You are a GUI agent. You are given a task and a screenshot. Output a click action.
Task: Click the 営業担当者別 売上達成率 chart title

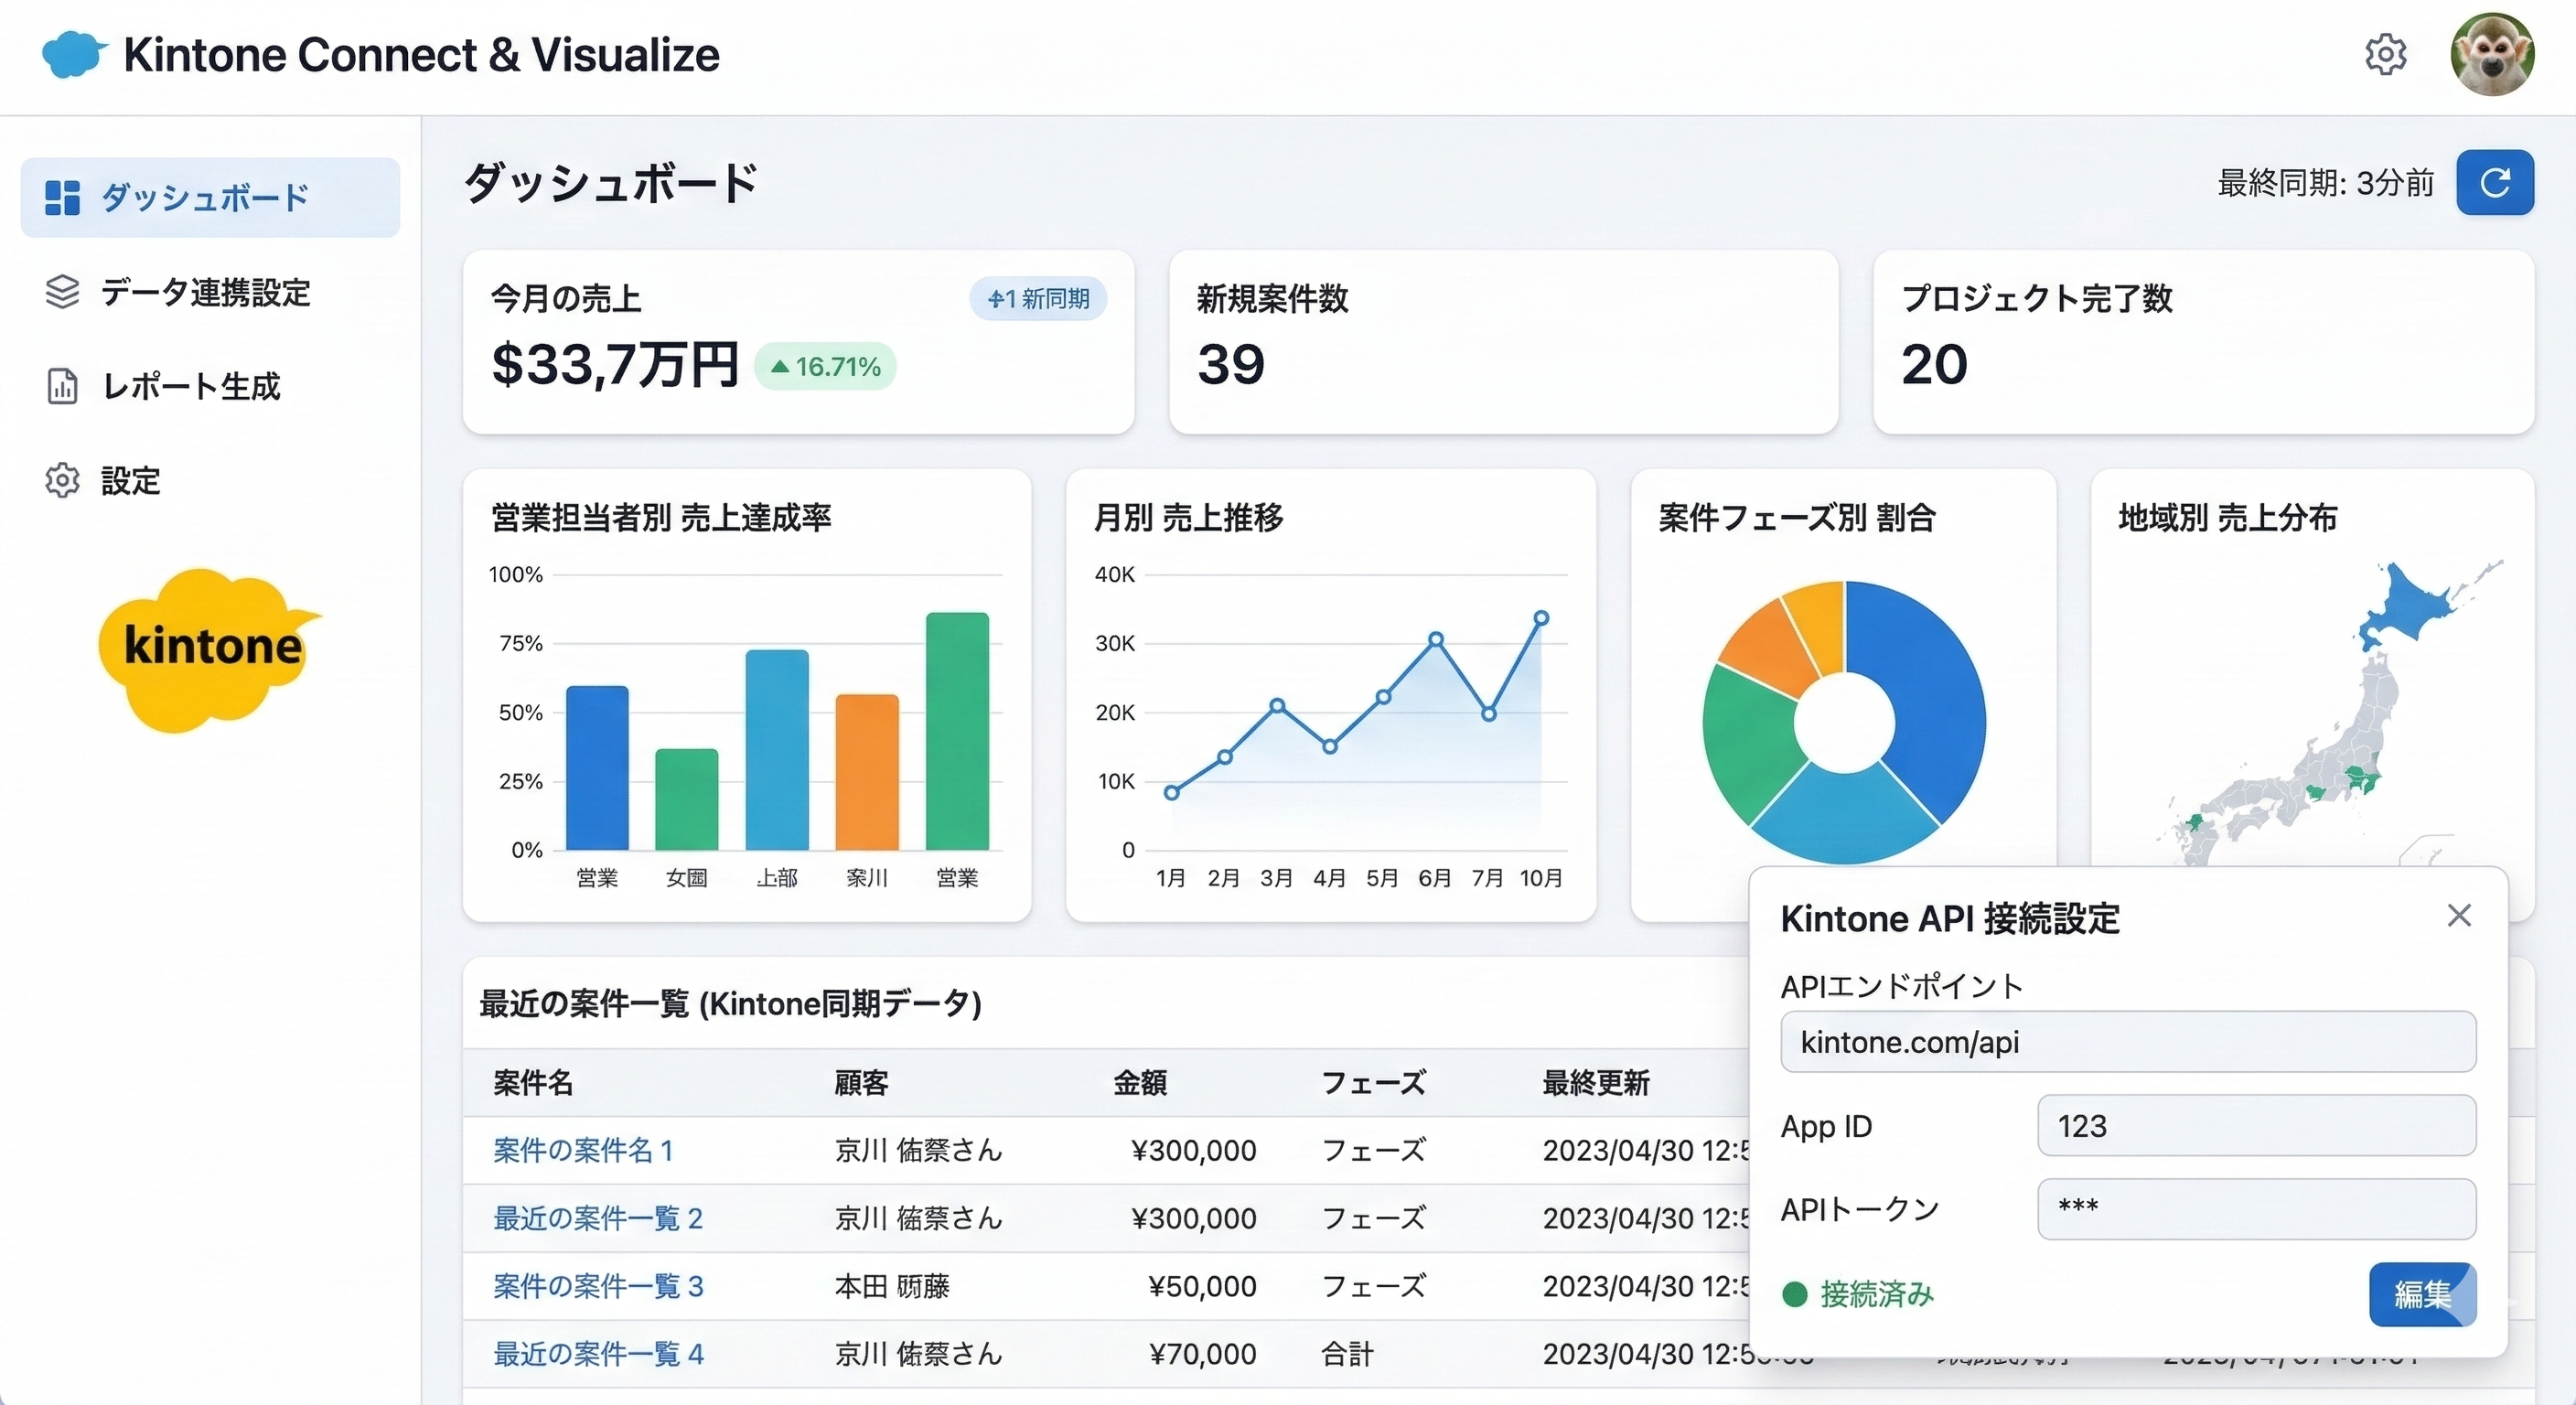click(x=661, y=517)
